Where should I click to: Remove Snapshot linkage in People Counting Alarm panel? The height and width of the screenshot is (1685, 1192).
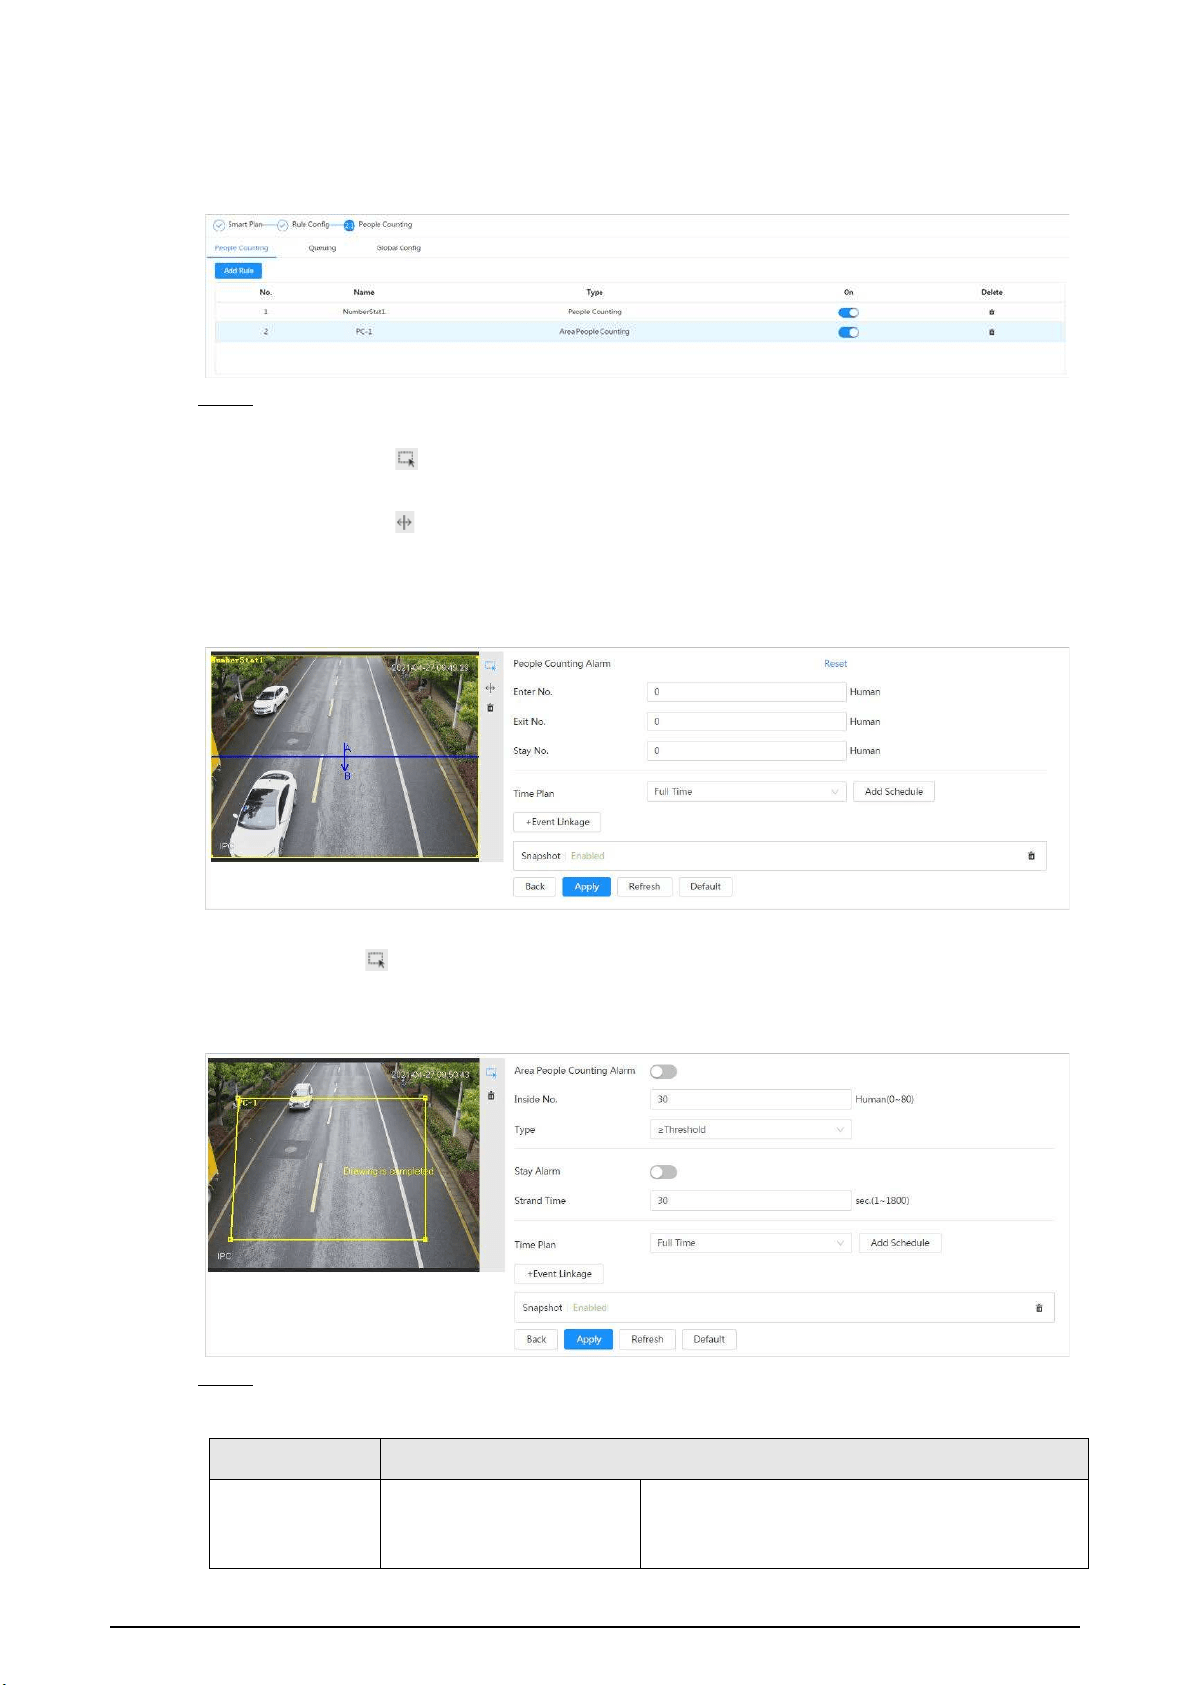coord(1031,856)
